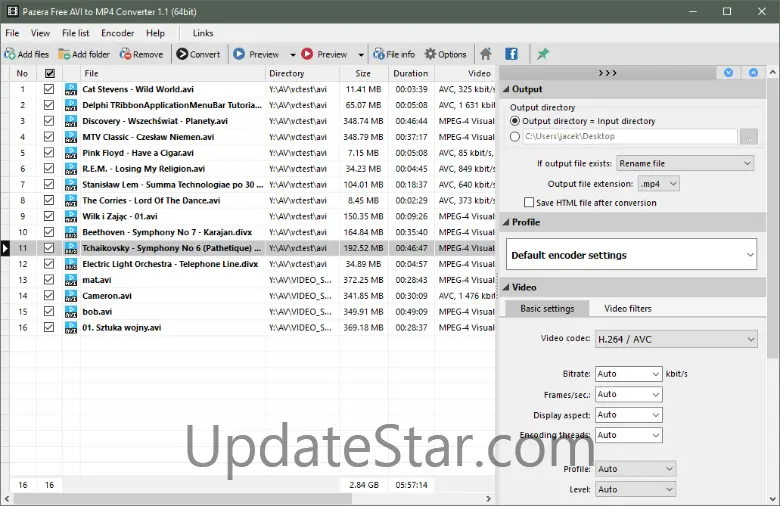This screenshot has height=506, width=780.
Task: Uncheck the Discovery - Wszechświat checkbox
Action: click(x=49, y=121)
